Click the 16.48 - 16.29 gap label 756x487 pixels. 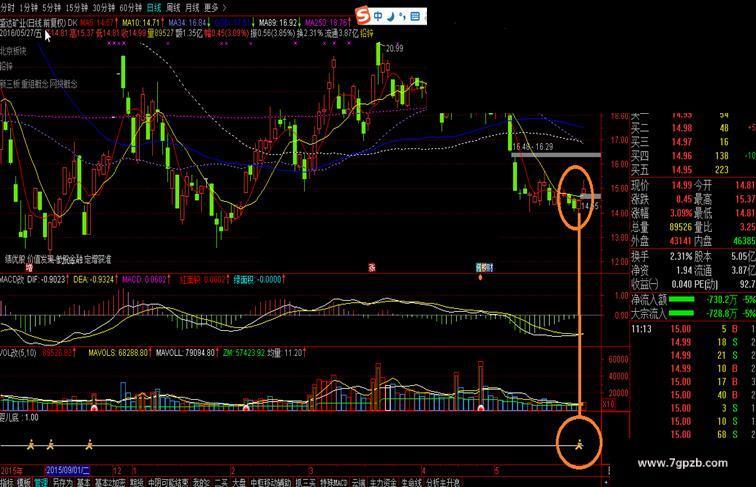point(533,147)
